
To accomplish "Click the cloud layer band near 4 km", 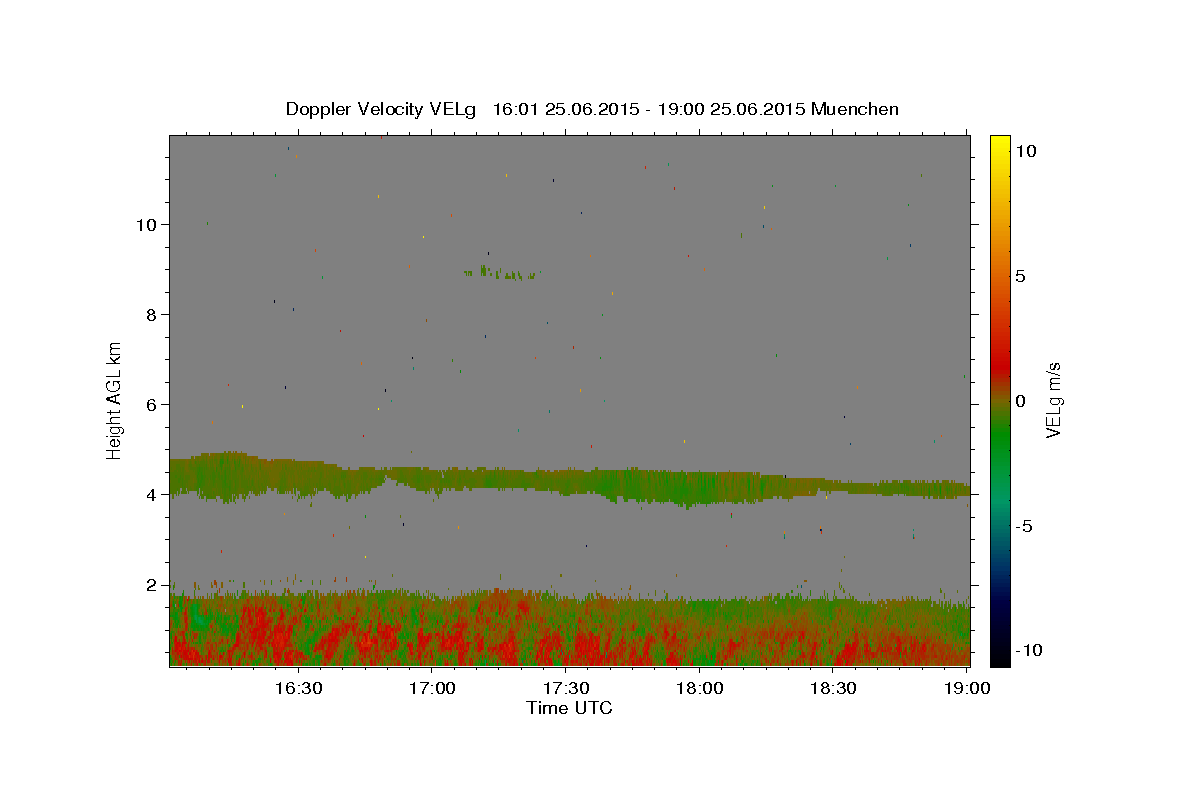I will [x=570, y=480].
